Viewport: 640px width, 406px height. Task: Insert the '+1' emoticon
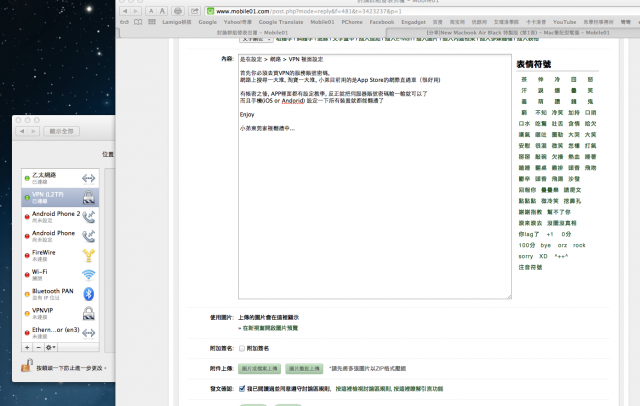point(550,234)
